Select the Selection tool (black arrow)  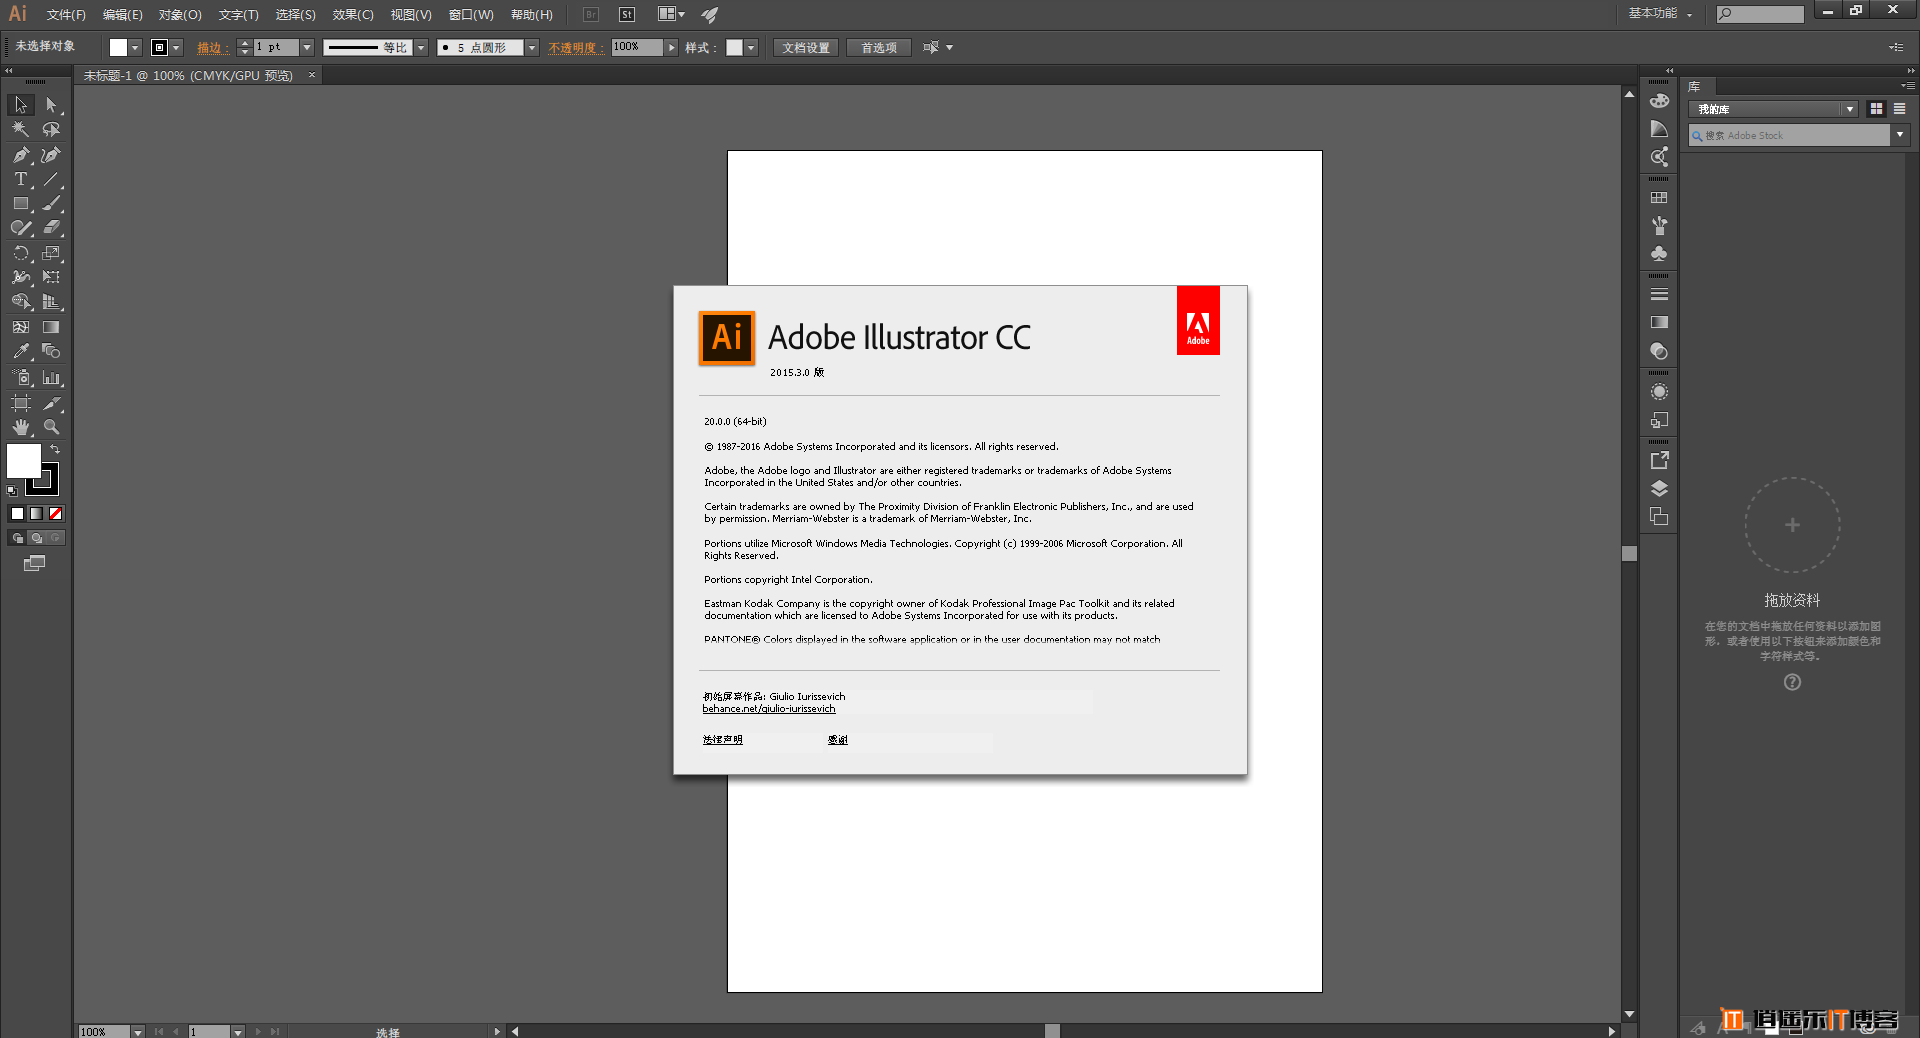click(21, 105)
